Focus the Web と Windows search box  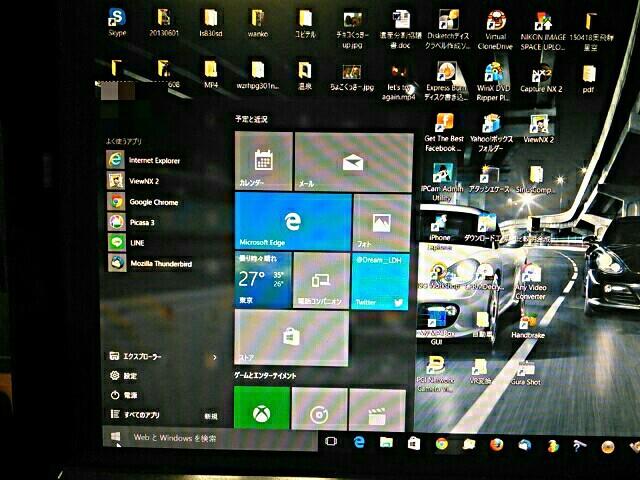pyautogui.click(x=222, y=439)
